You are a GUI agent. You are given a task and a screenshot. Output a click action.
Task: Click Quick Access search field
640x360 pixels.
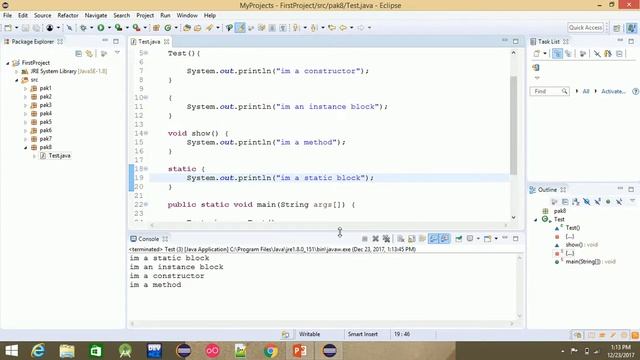pos(585,28)
